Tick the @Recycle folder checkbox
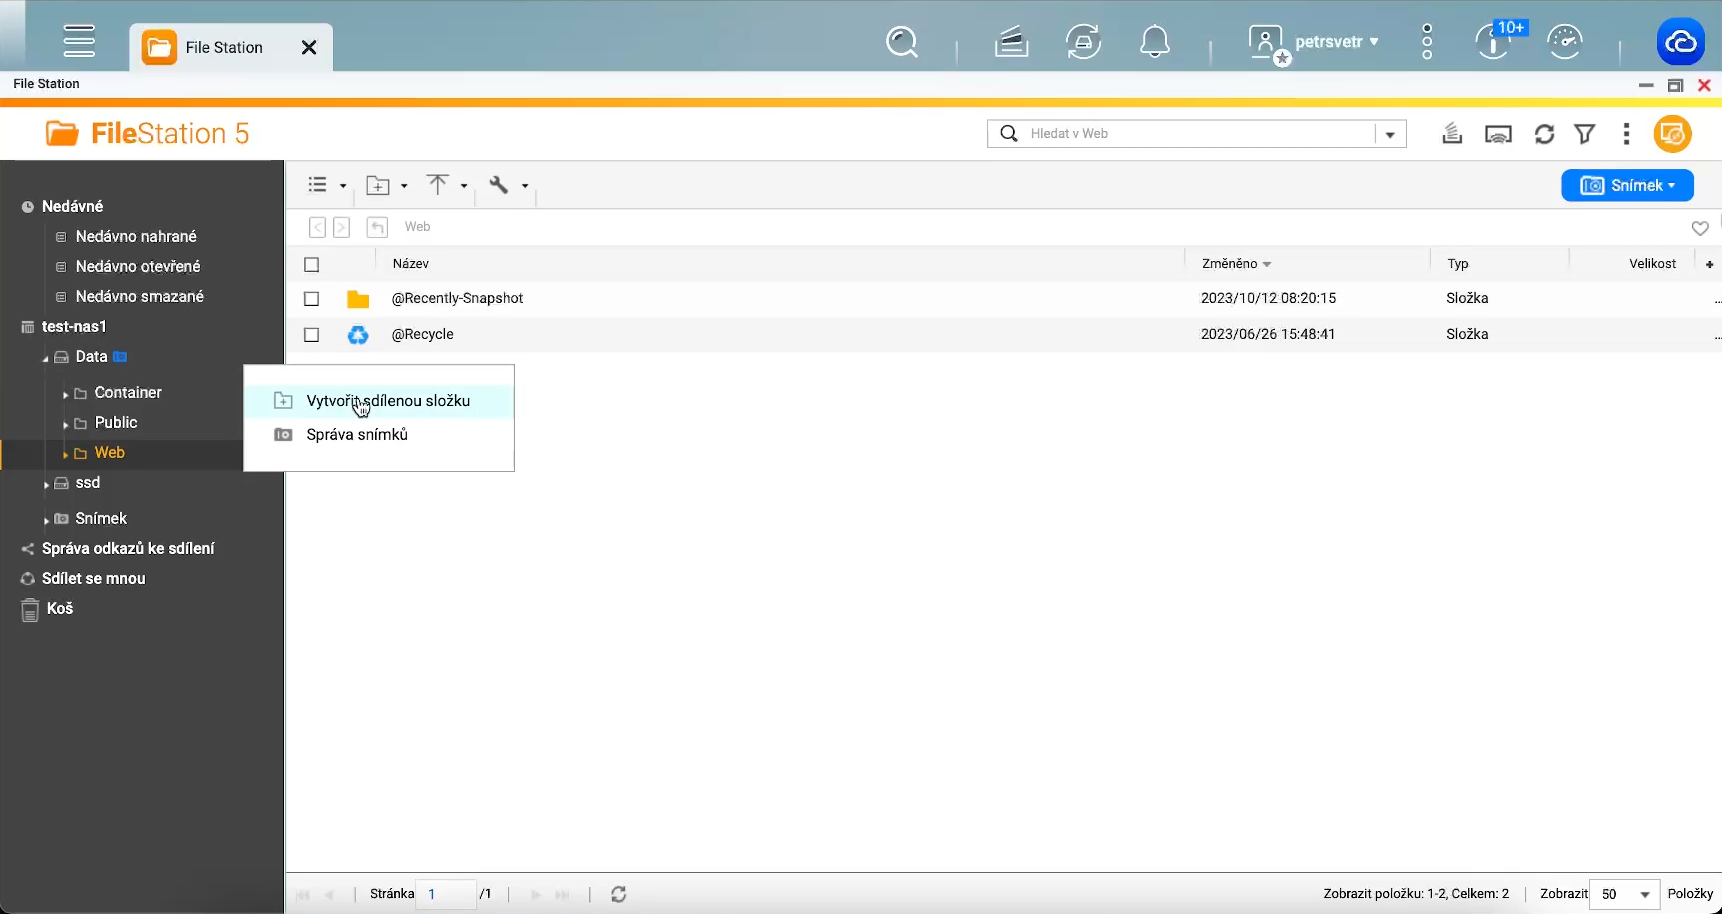1722x914 pixels. 311,334
